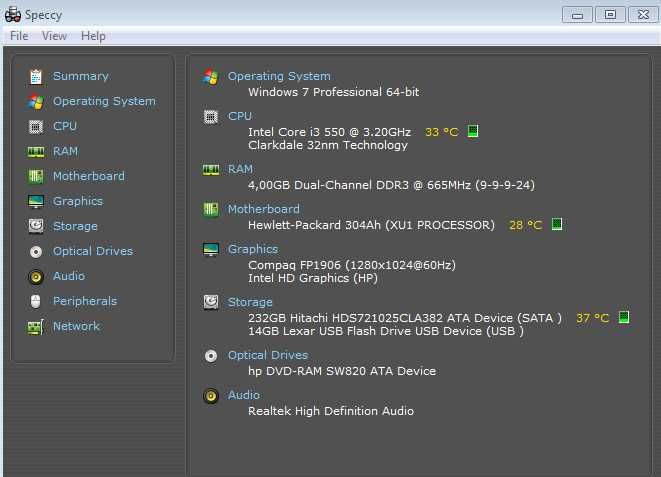Click the motherboard temperature value 28 °C
This screenshot has height=477, width=661.
click(525, 225)
